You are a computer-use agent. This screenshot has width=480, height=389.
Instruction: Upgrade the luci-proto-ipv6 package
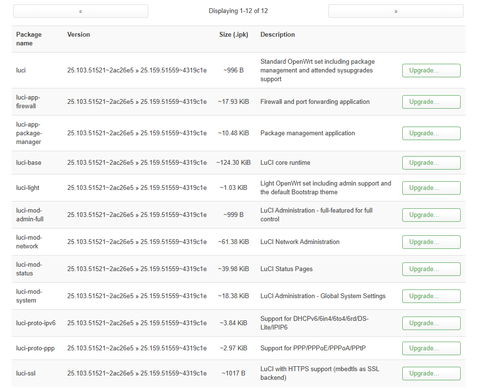(x=431, y=323)
